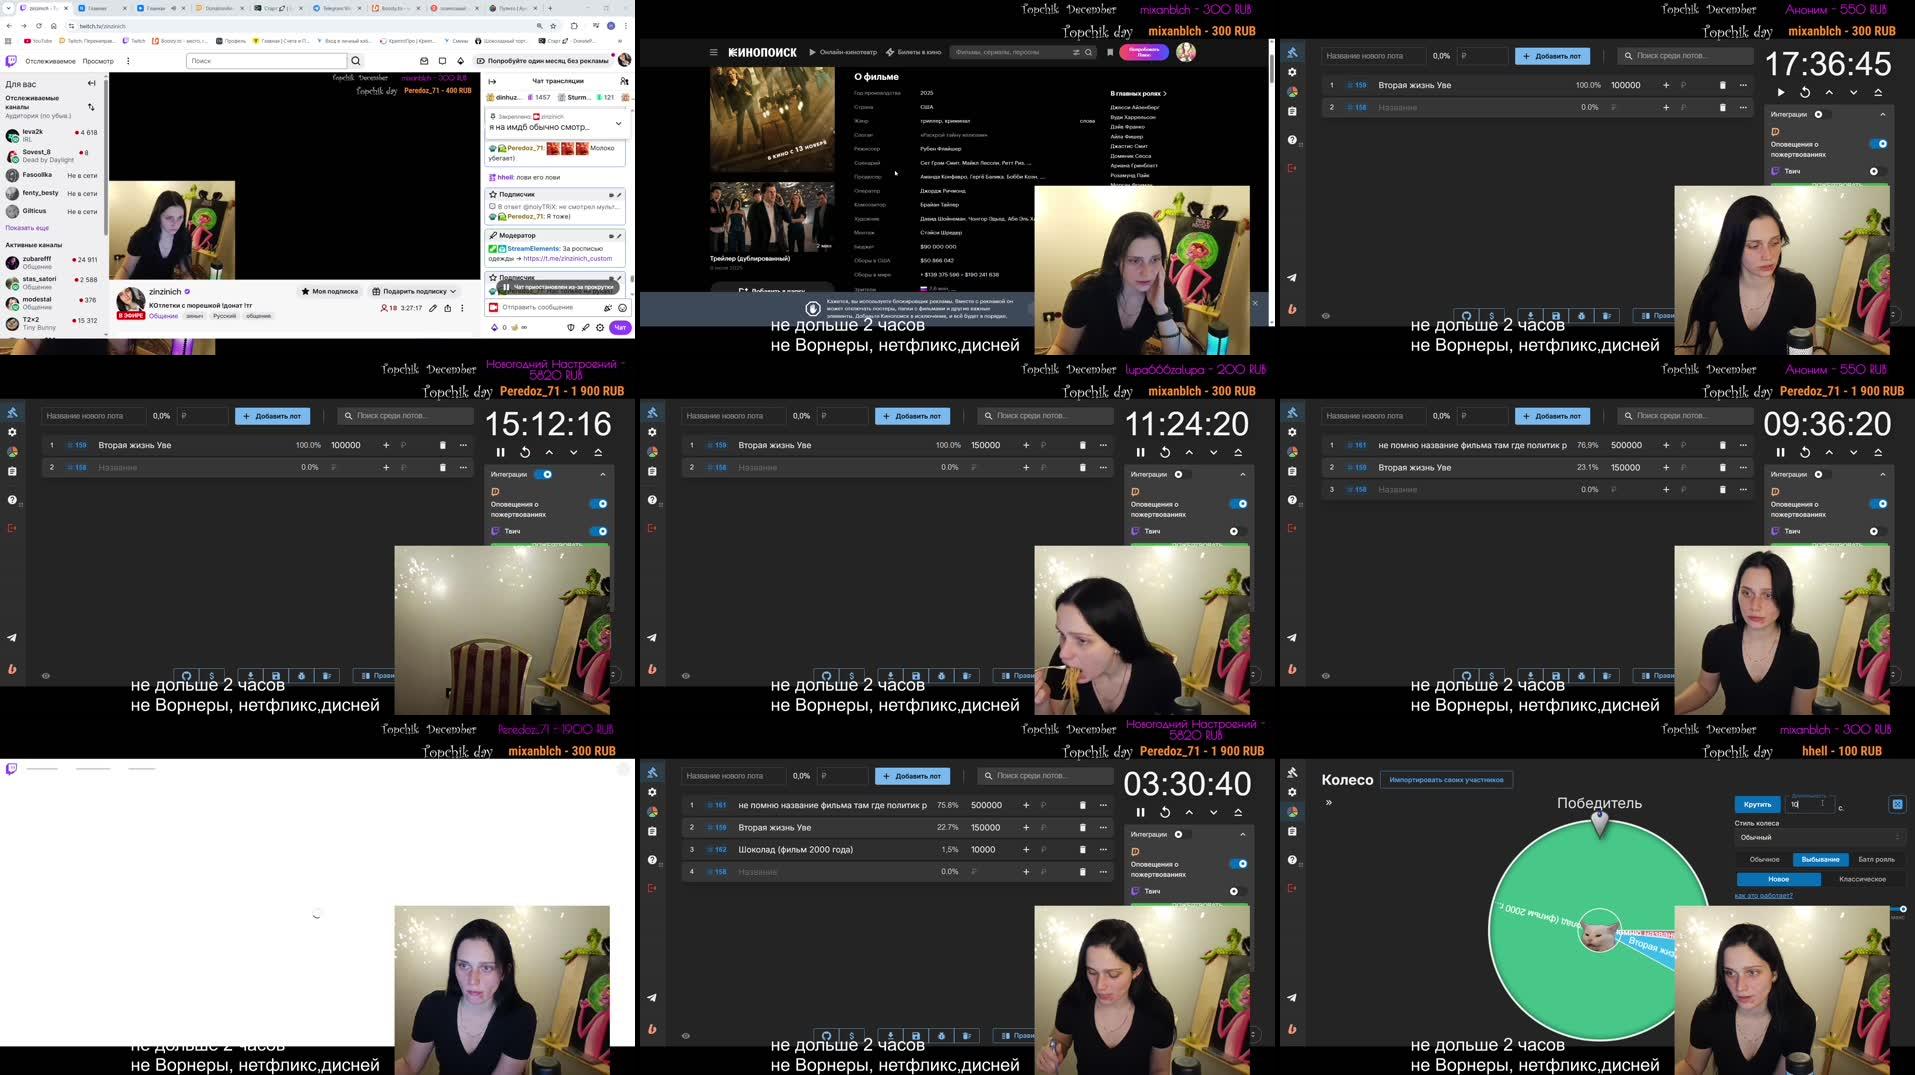Disable the «Оповещения о пожертвованиях» toggle

[1878, 144]
